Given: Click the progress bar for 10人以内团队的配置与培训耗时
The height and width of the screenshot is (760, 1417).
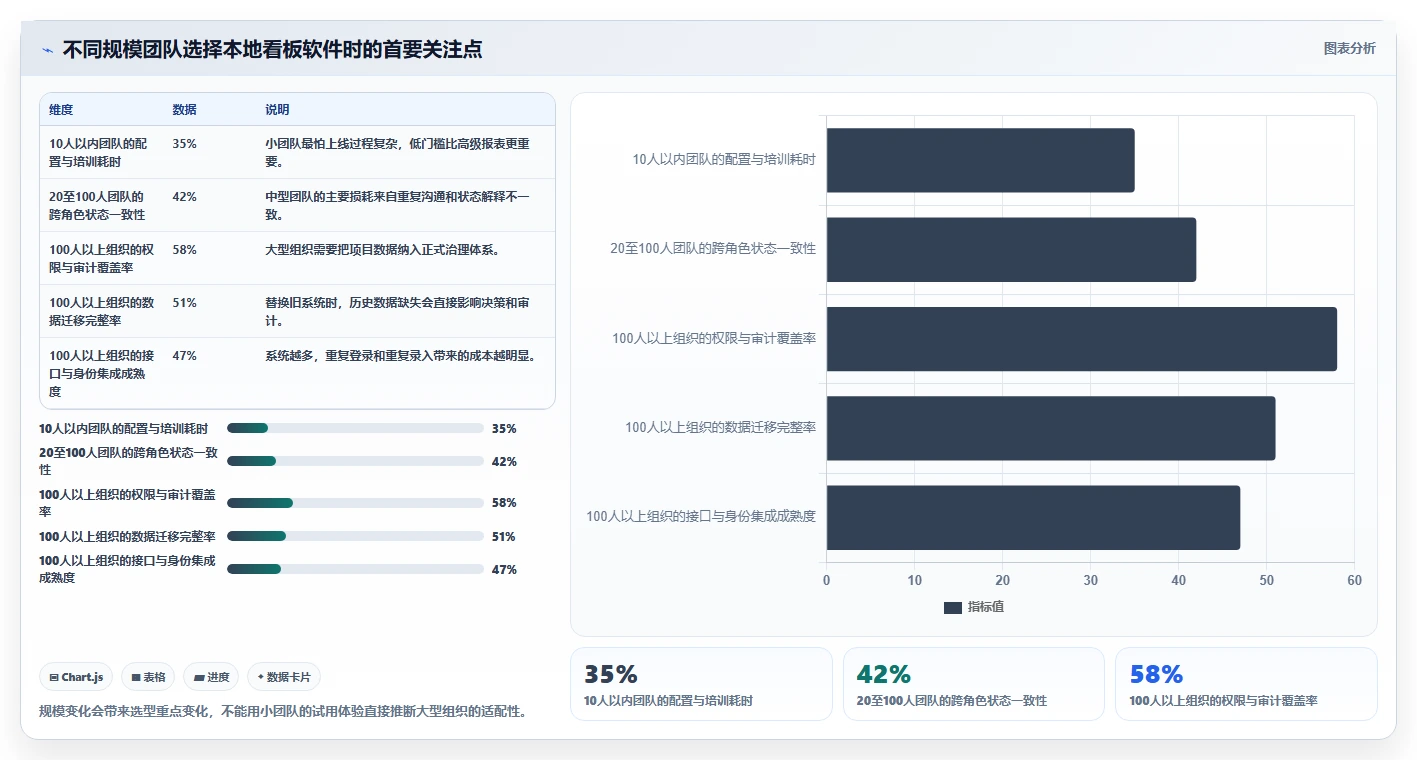Looking at the screenshot, I should coord(355,428).
